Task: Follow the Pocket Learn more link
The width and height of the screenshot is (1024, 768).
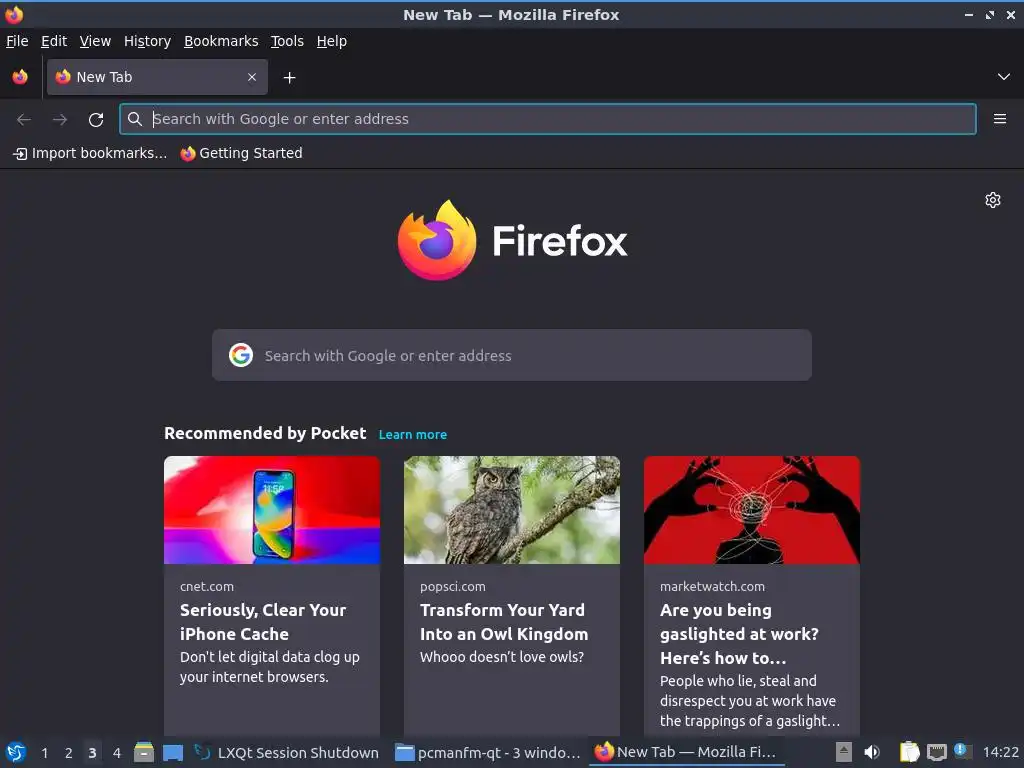Action: pos(413,434)
